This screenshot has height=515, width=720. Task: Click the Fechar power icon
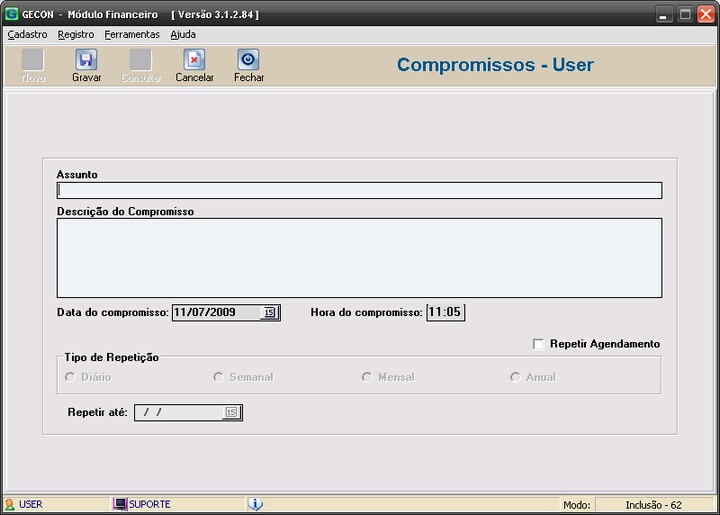(248, 60)
